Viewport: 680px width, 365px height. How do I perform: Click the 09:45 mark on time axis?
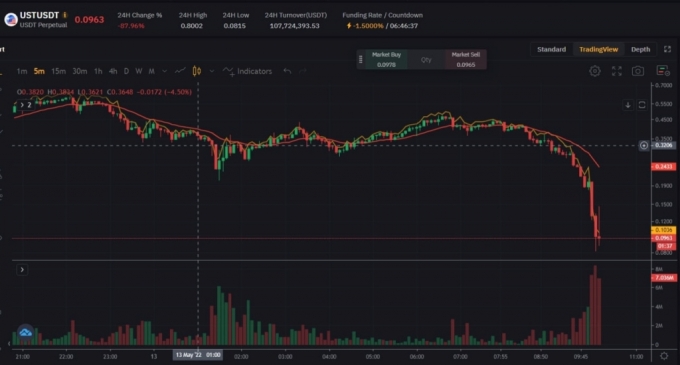[x=581, y=357]
